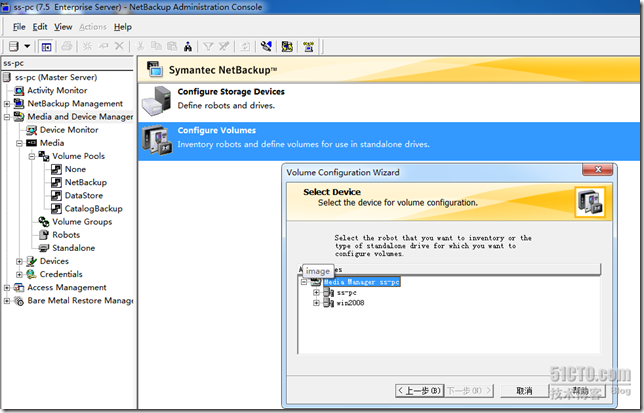Image resolution: width=644 pixels, height=413 pixels.
Task: Expand the Credentials node
Action: 19,275
